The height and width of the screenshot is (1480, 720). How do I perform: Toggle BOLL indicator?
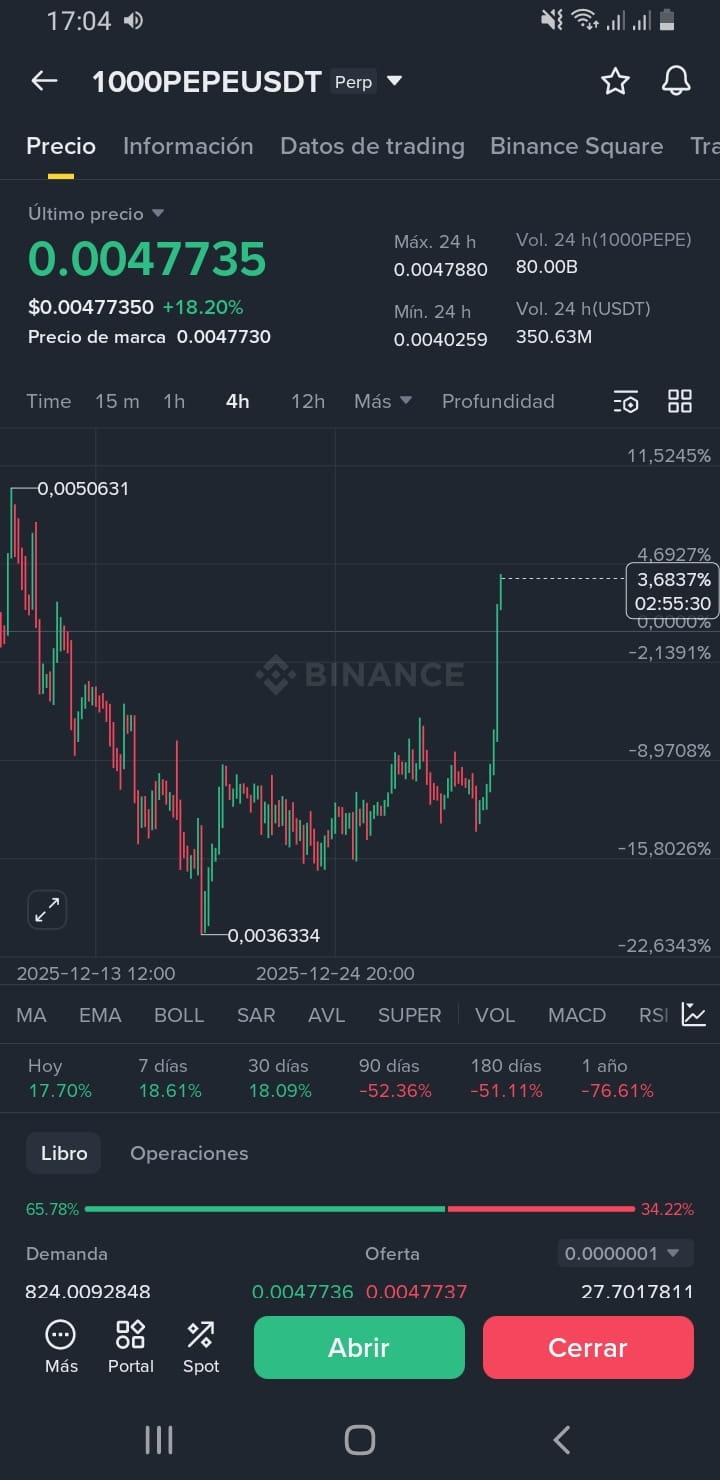click(179, 1015)
